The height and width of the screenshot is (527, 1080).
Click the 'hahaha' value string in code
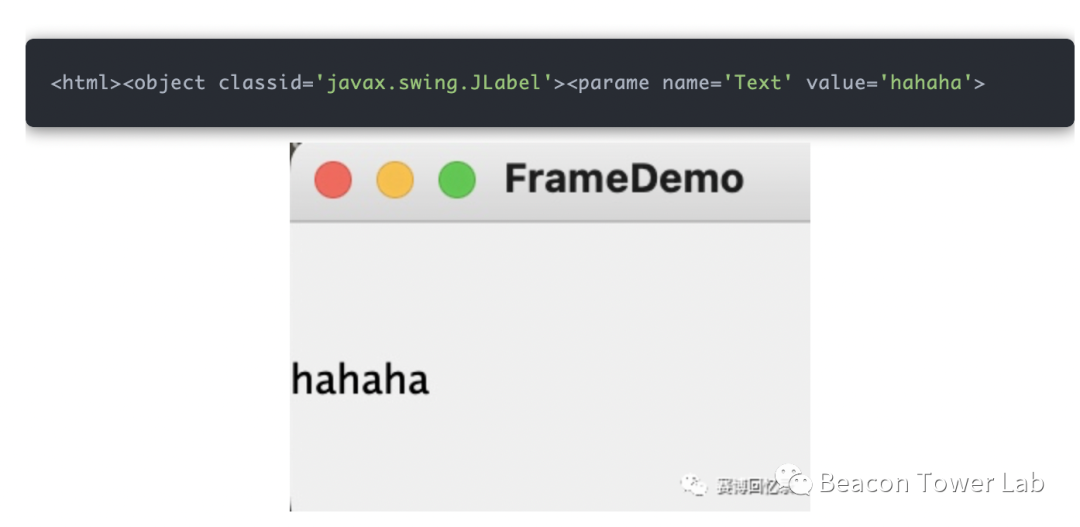926,82
